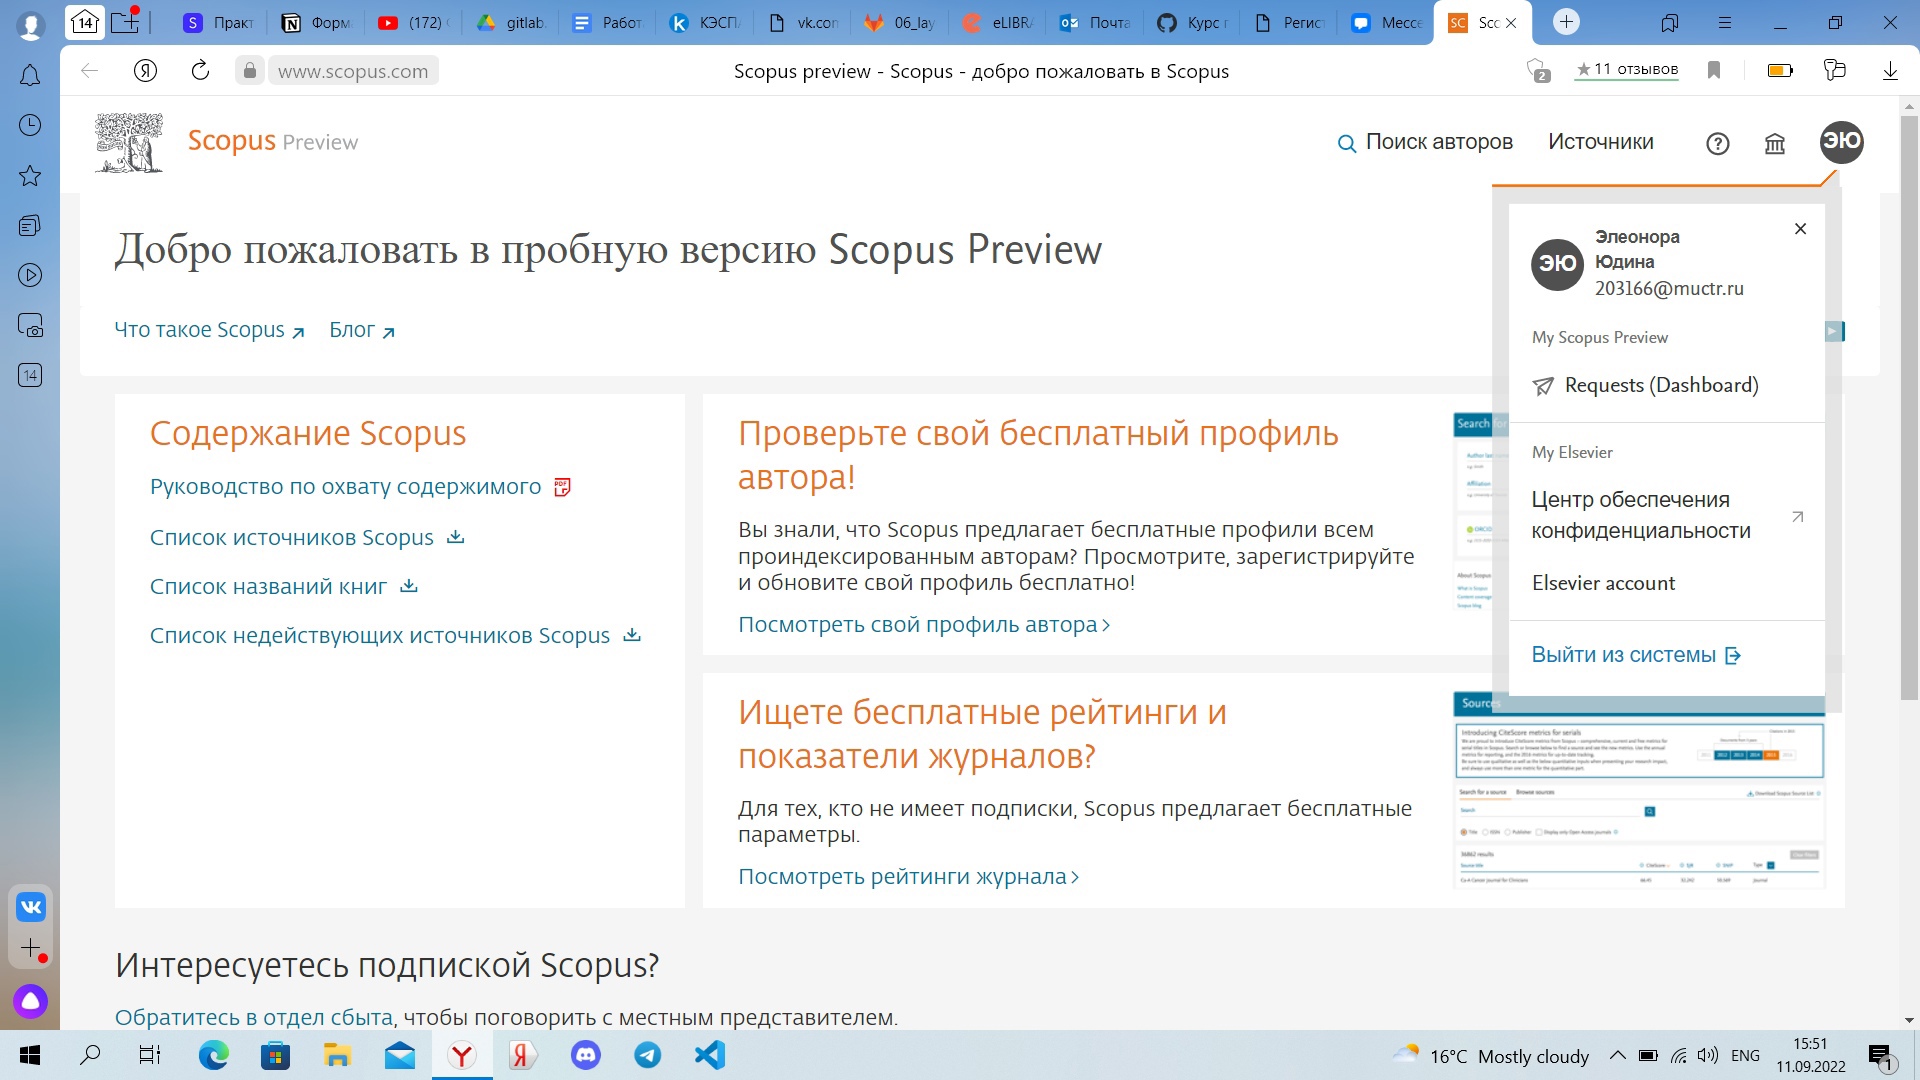The height and width of the screenshot is (1080, 1920).
Task: Switch to the gitlab tab
Action: coord(510,22)
